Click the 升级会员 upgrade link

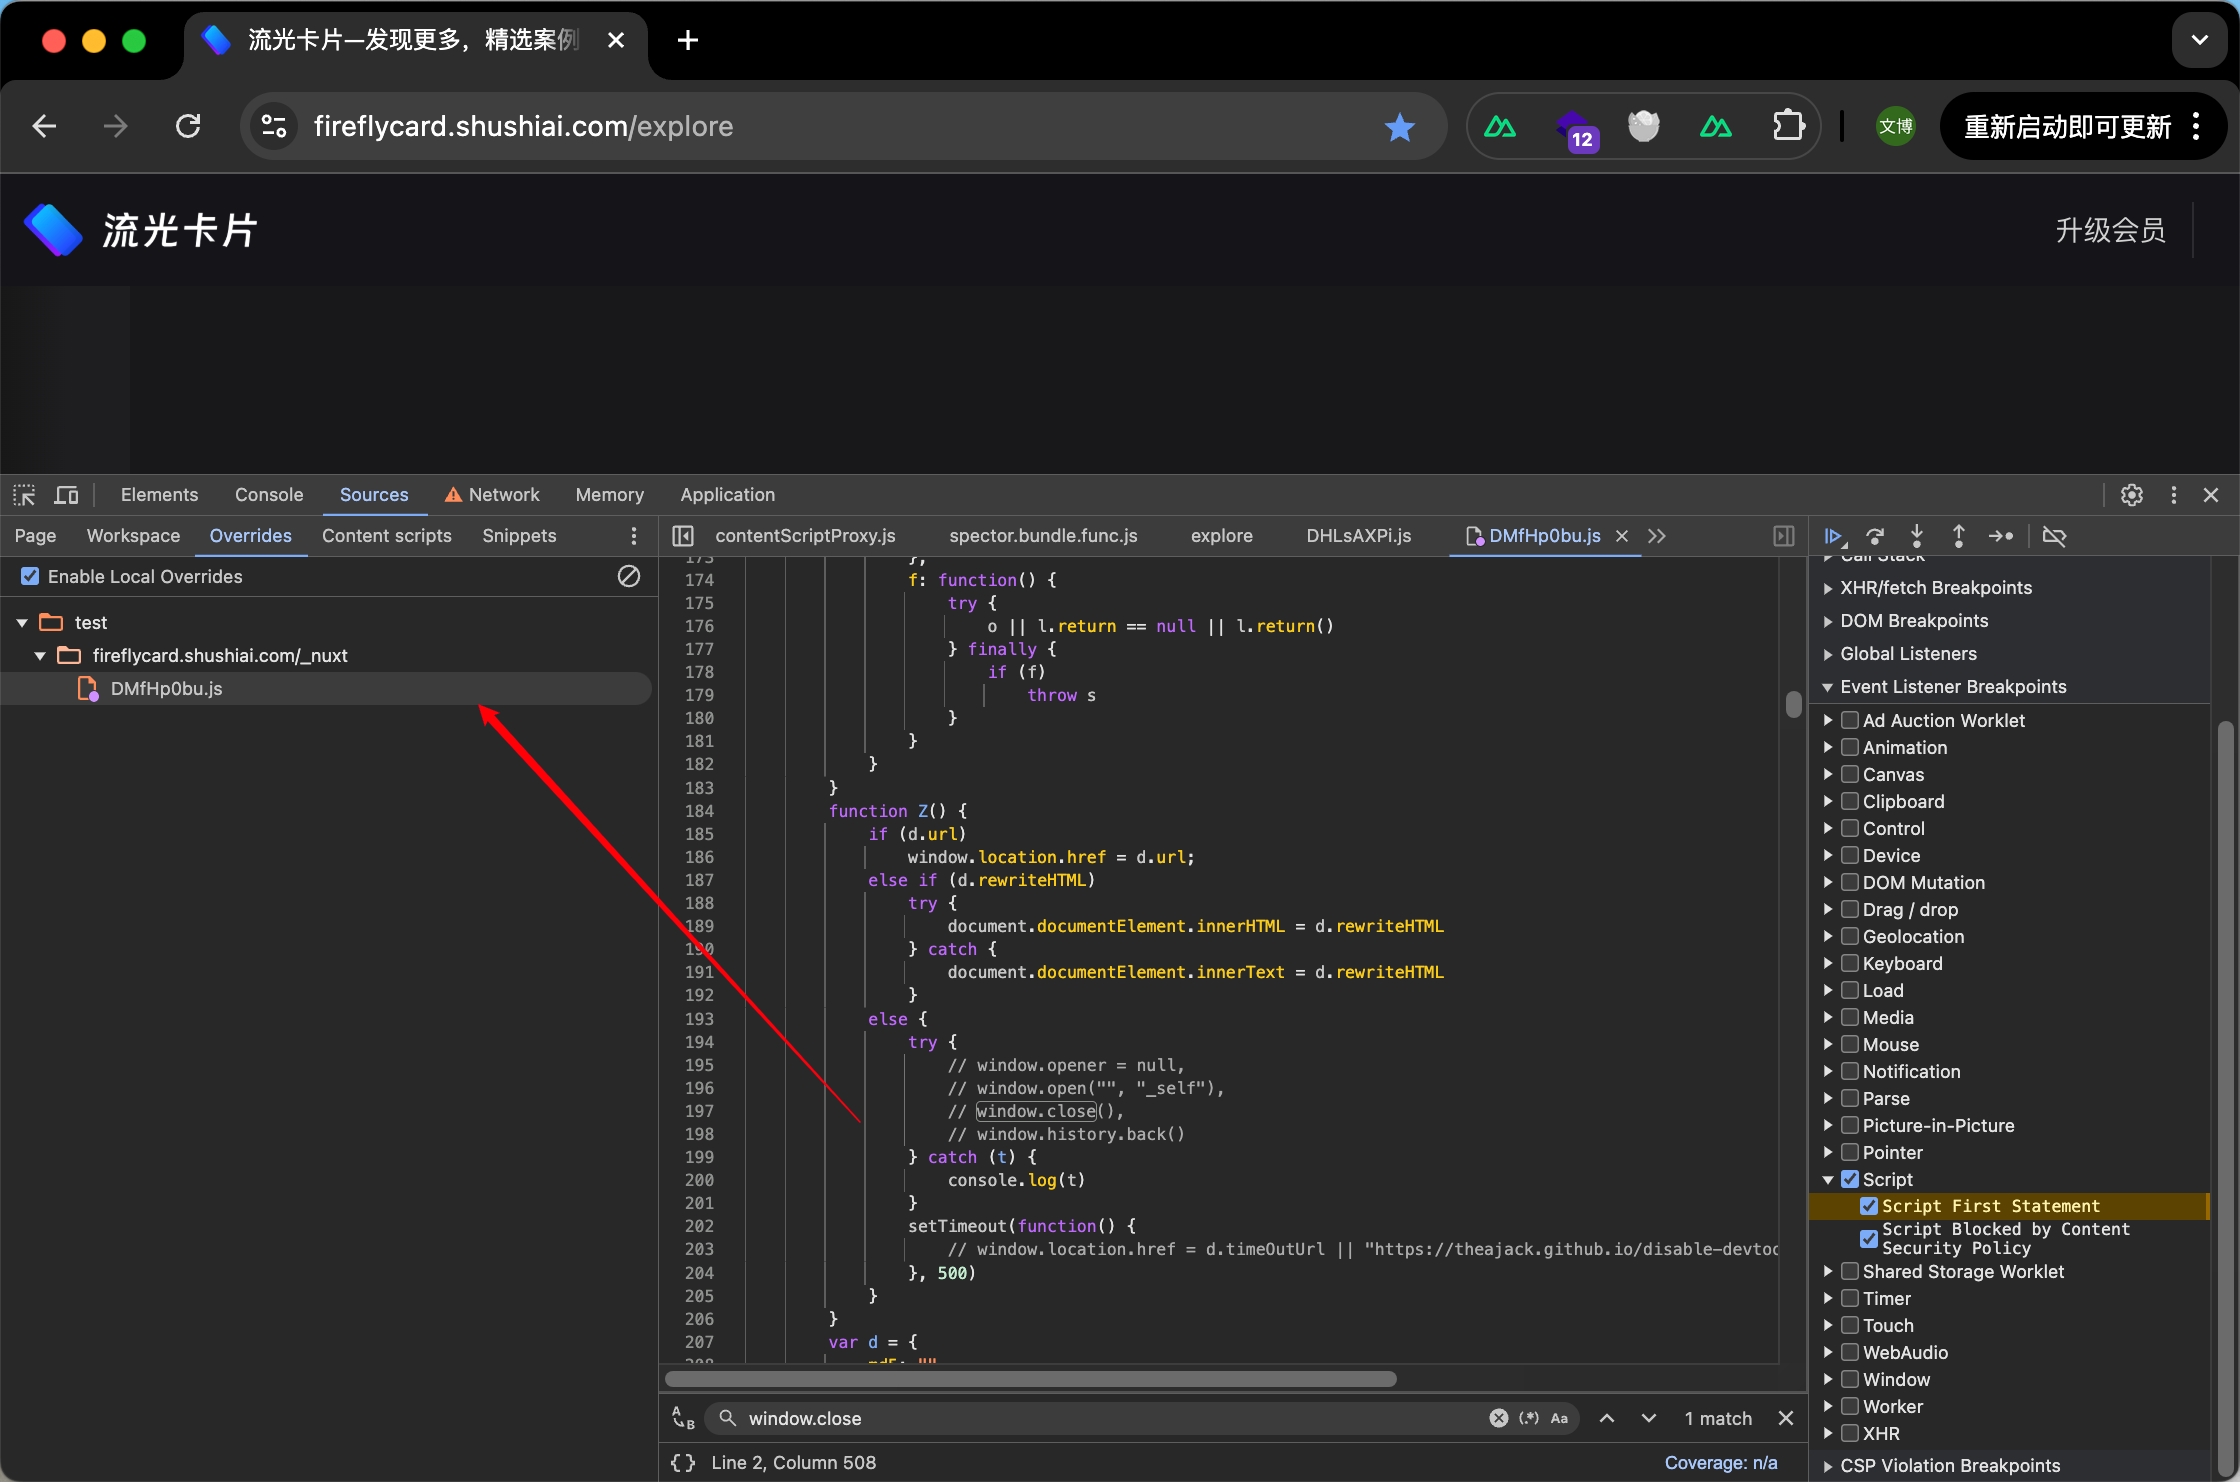2110,231
